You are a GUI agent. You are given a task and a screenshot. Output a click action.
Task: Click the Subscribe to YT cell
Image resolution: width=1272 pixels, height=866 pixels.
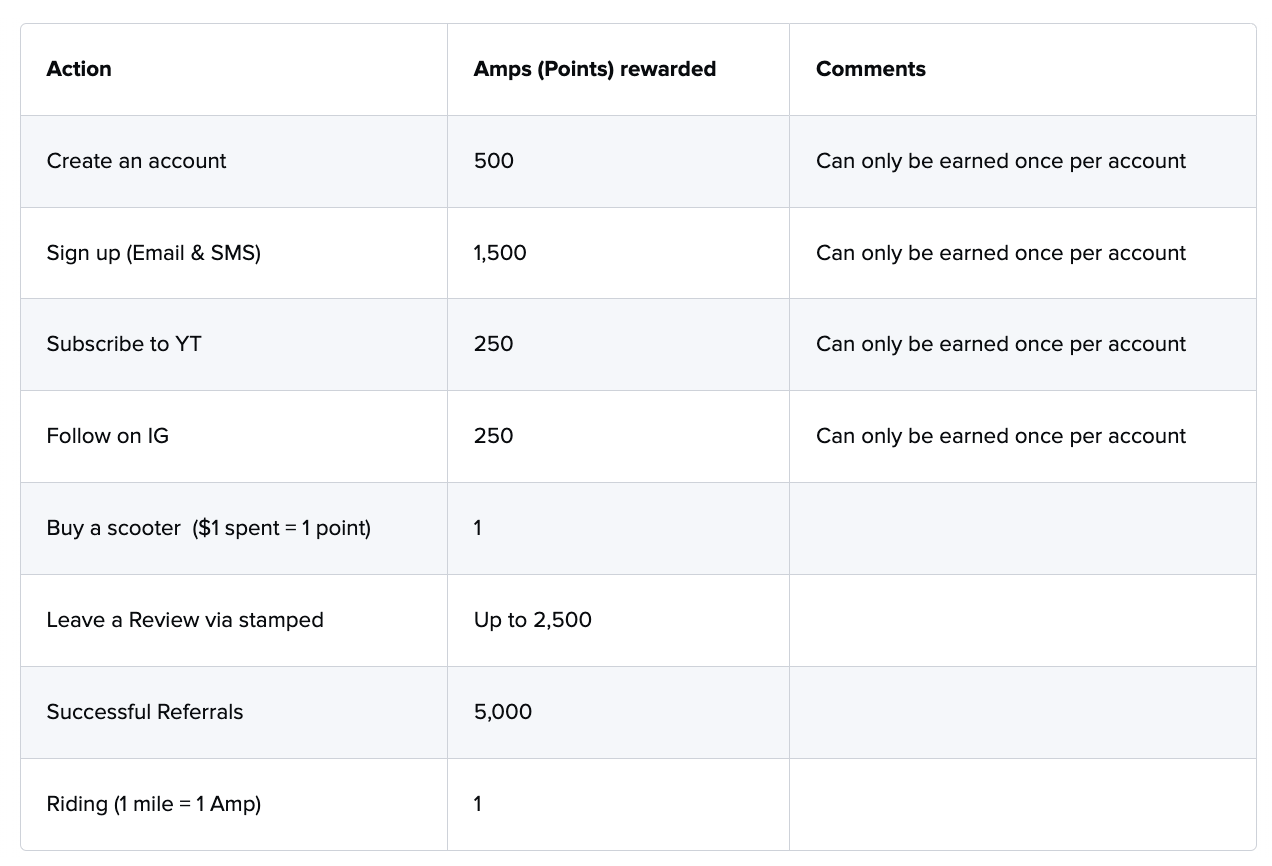pyautogui.click(x=124, y=344)
